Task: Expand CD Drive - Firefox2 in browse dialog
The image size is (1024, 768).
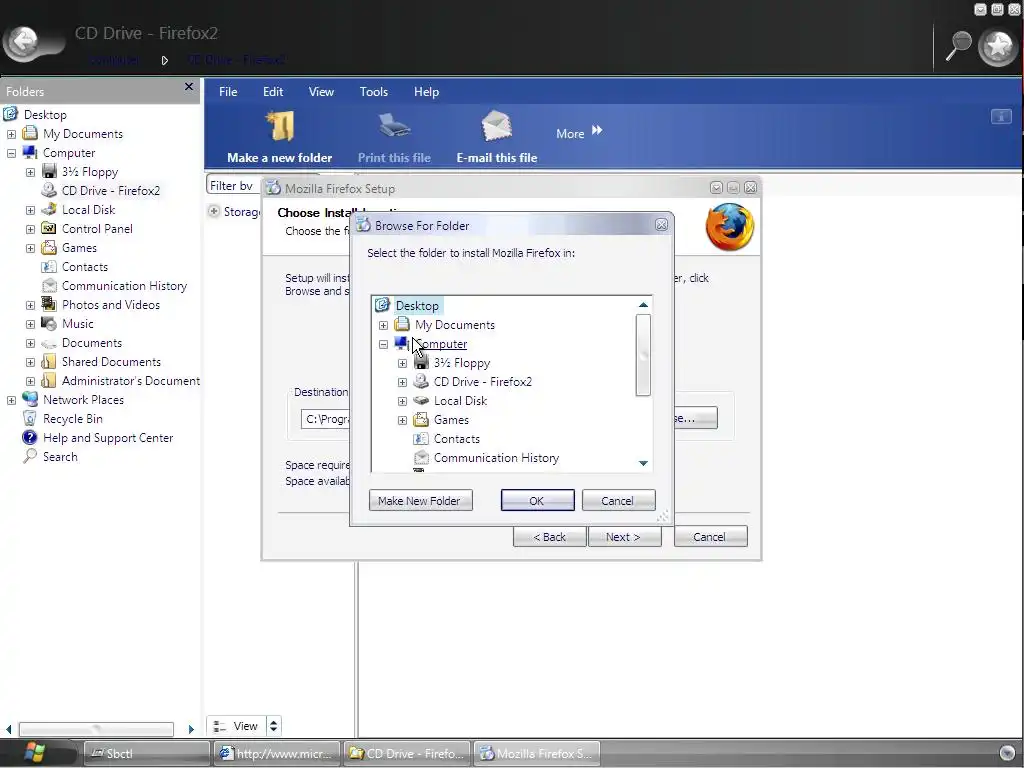Action: (x=402, y=382)
